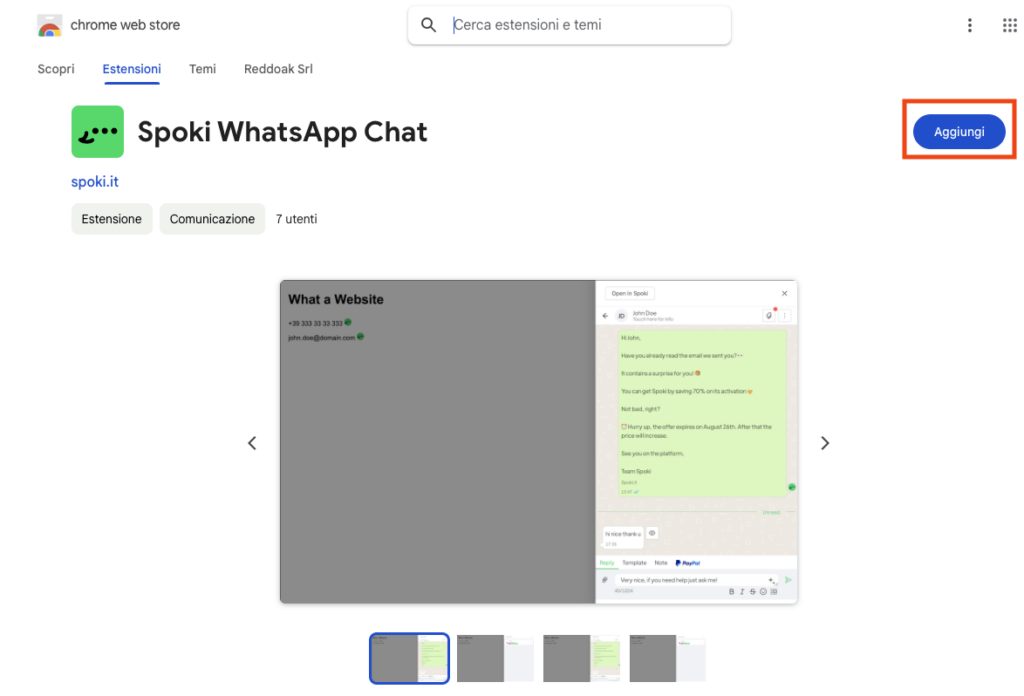Select the second screenshot thumbnail
The width and height of the screenshot is (1024, 696).
pyautogui.click(x=495, y=658)
